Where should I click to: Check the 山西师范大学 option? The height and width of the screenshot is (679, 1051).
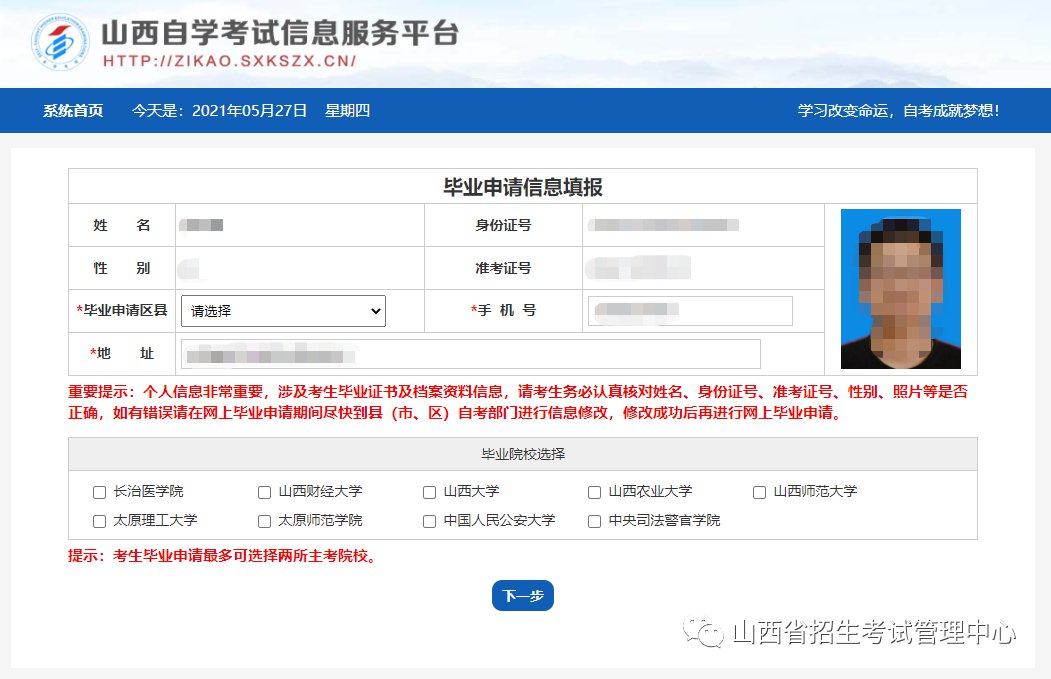coord(759,492)
